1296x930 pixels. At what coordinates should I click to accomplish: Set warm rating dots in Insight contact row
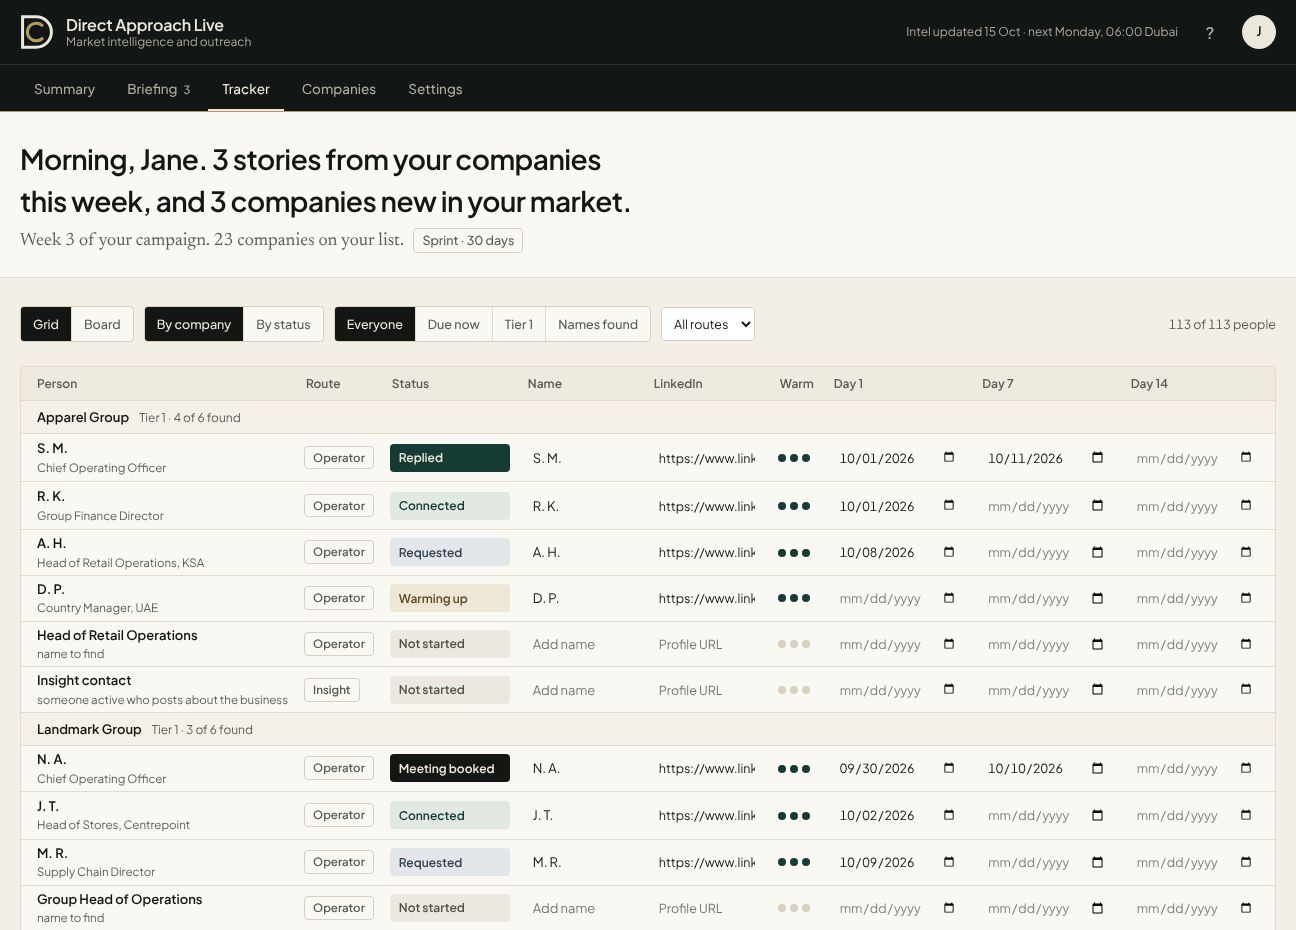click(794, 690)
